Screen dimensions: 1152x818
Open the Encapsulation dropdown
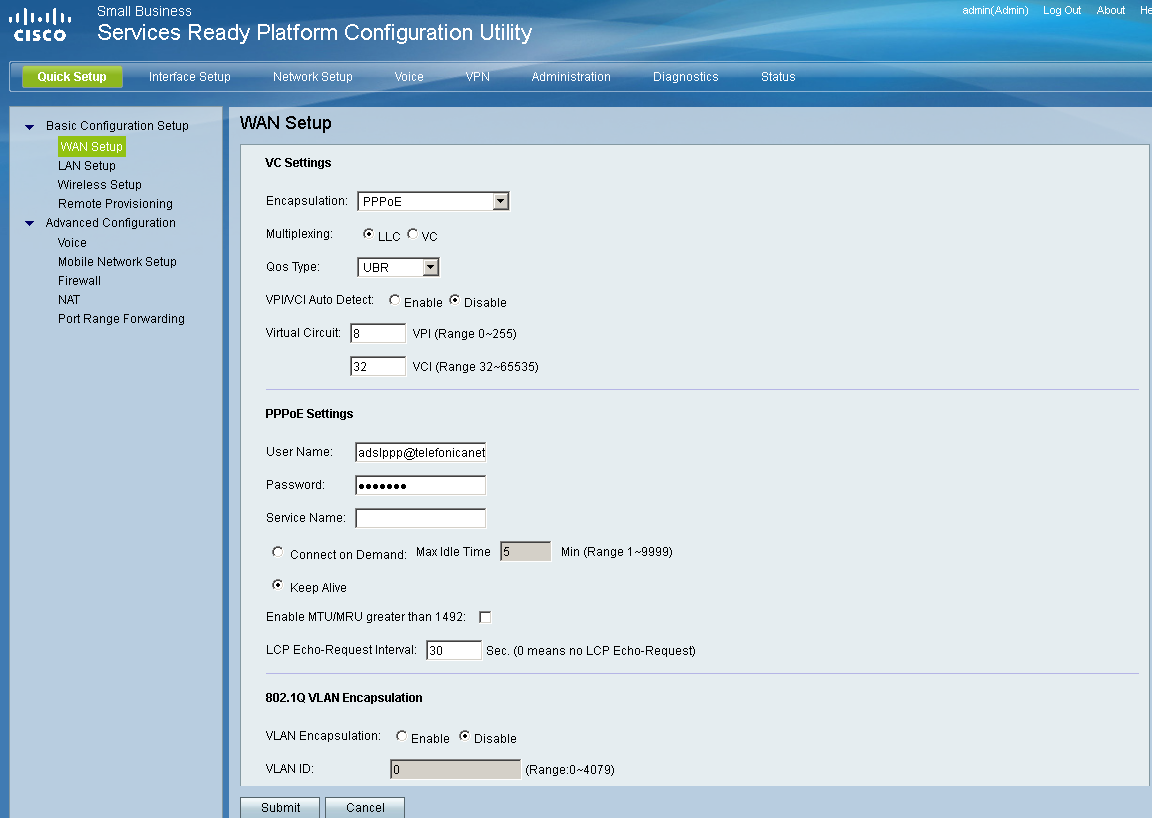(x=499, y=200)
